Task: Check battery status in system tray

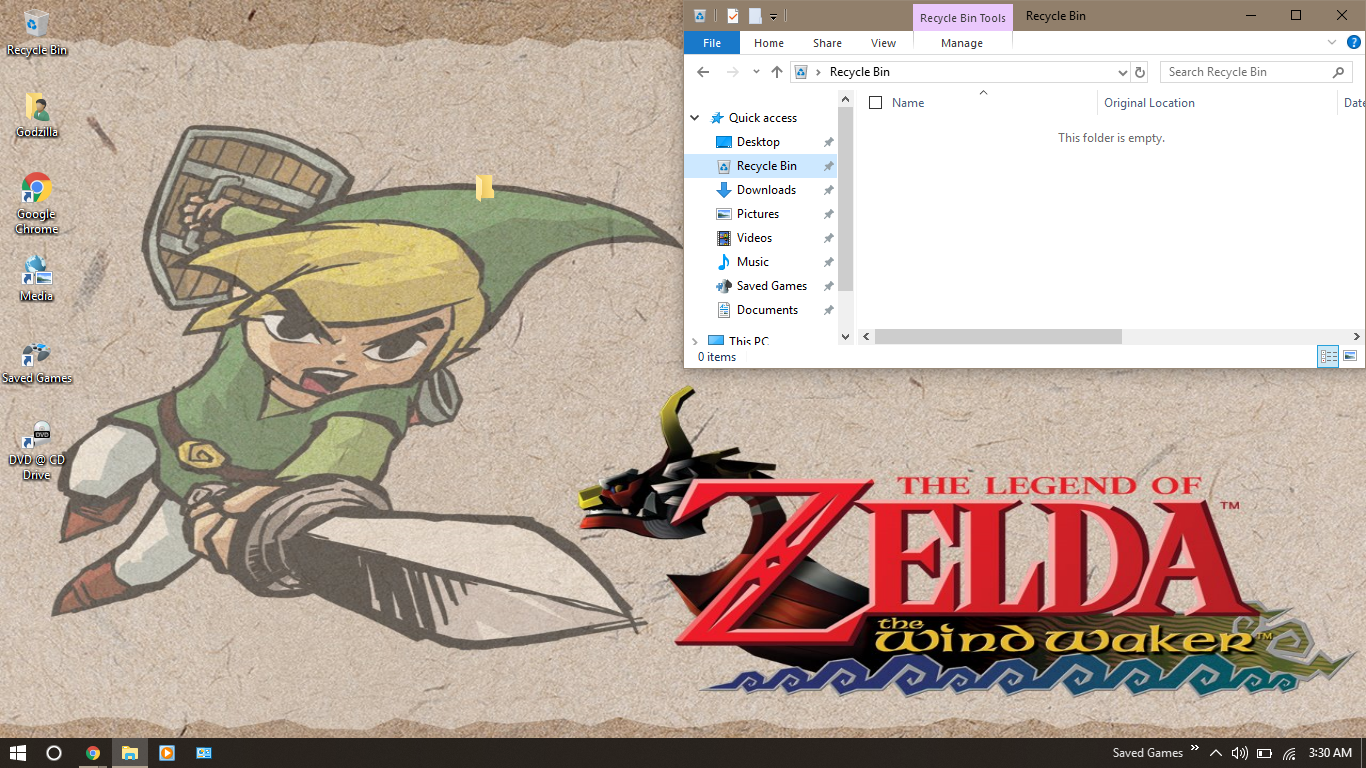Action: (1264, 753)
